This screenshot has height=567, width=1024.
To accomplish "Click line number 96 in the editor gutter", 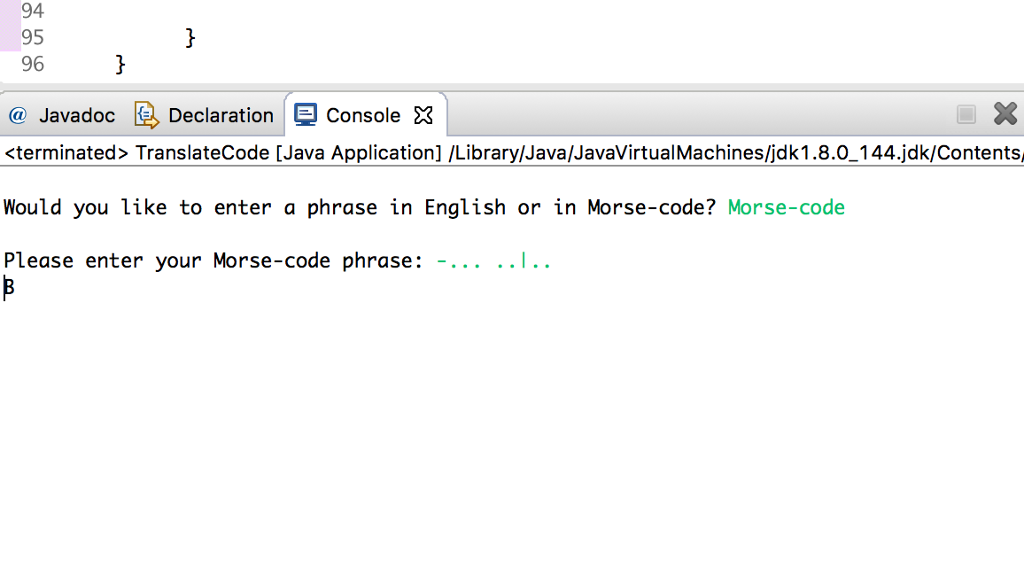I will 33,64.
